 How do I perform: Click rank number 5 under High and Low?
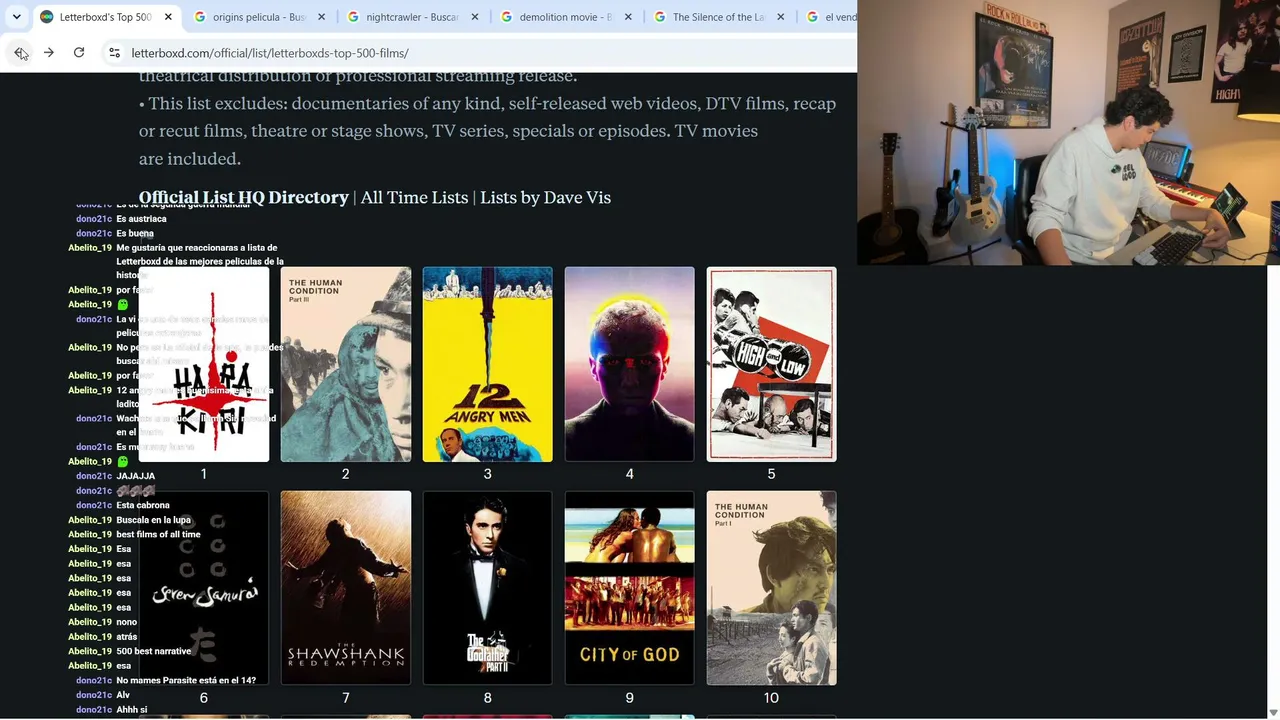point(771,474)
